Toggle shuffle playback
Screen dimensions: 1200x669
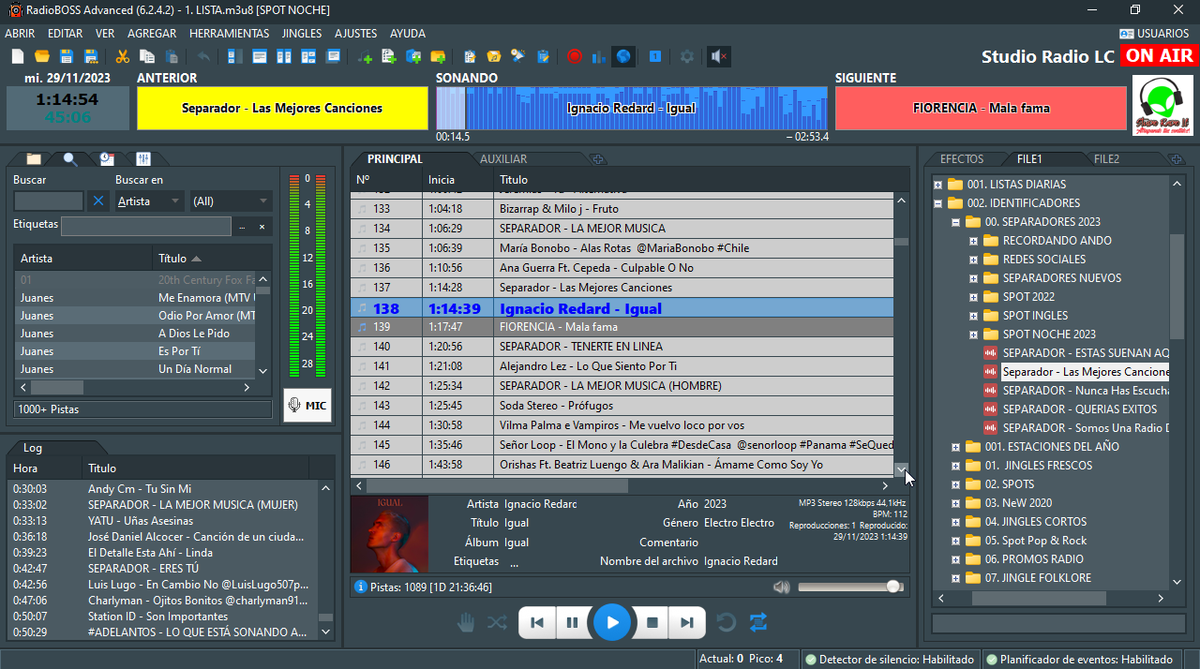pos(497,623)
